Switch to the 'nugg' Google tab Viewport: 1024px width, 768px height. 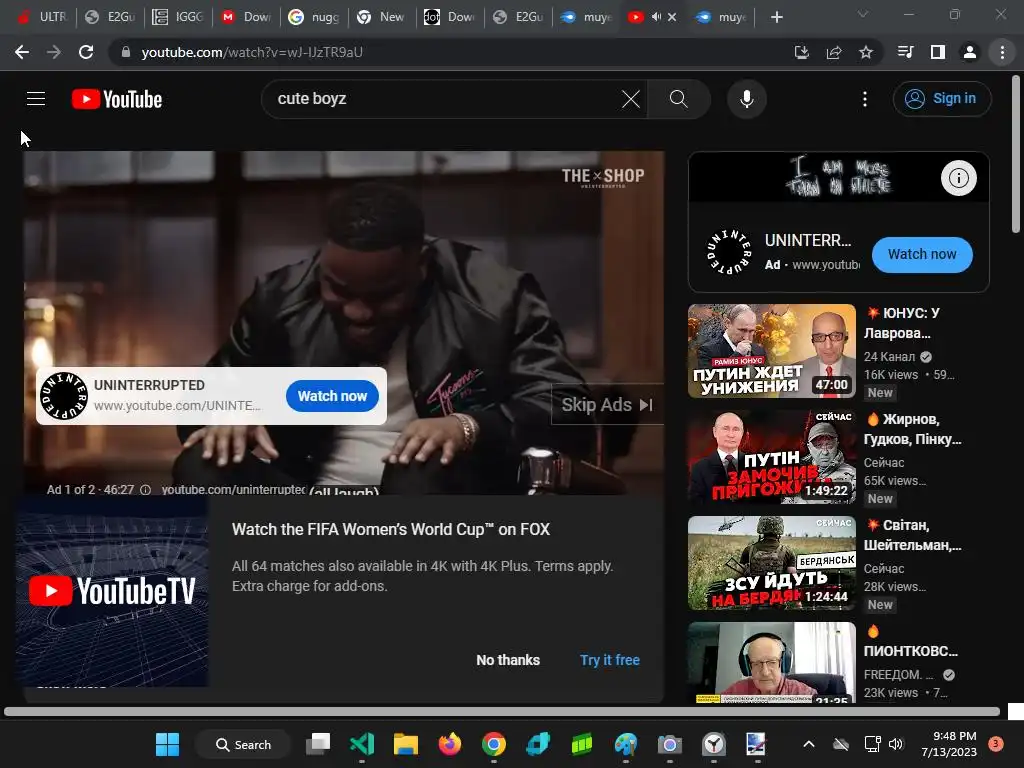(313, 17)
